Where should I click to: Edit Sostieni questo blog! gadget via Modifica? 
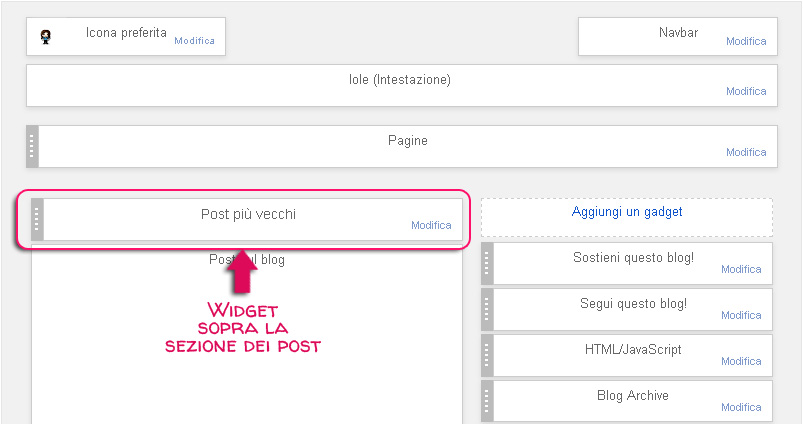[x=741, y=269]
